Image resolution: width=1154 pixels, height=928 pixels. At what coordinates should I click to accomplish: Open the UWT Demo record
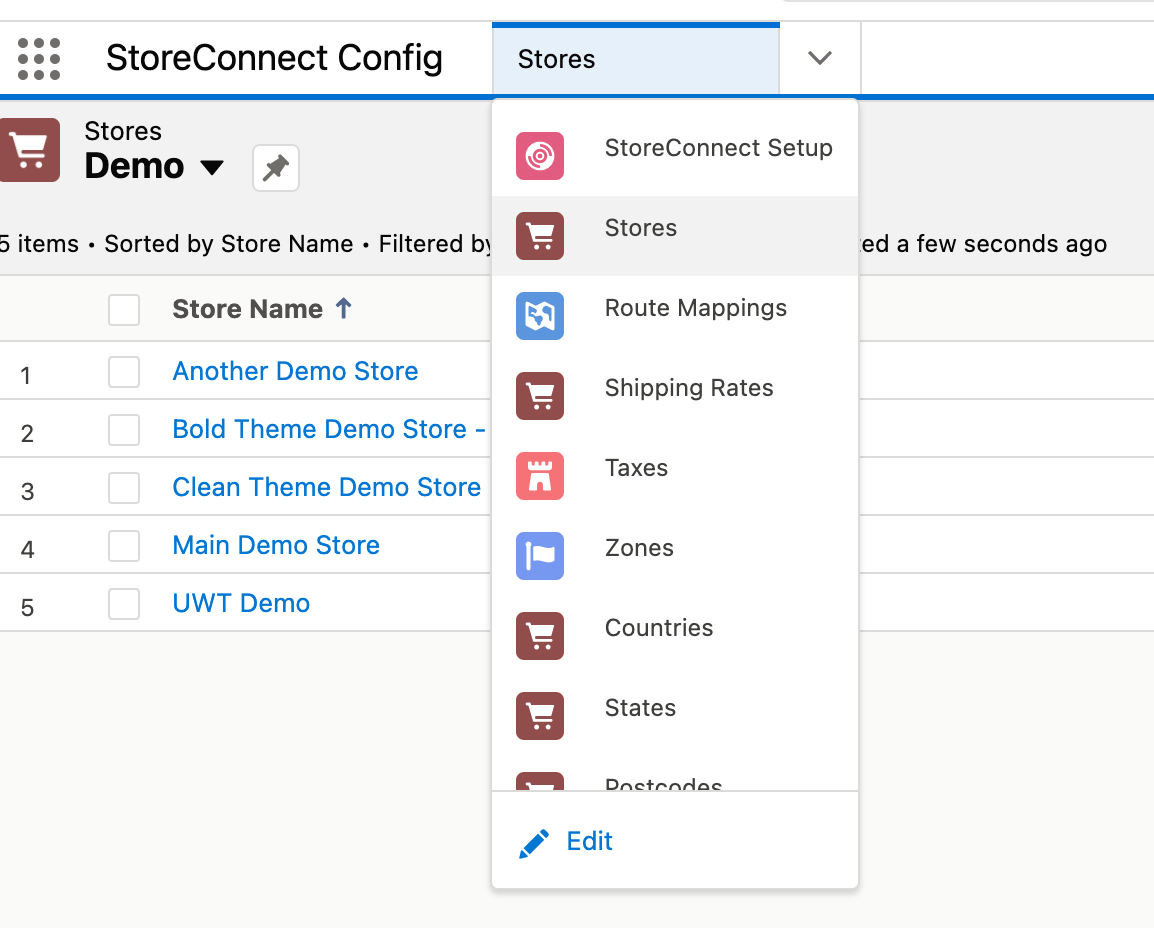coord(241,603)
